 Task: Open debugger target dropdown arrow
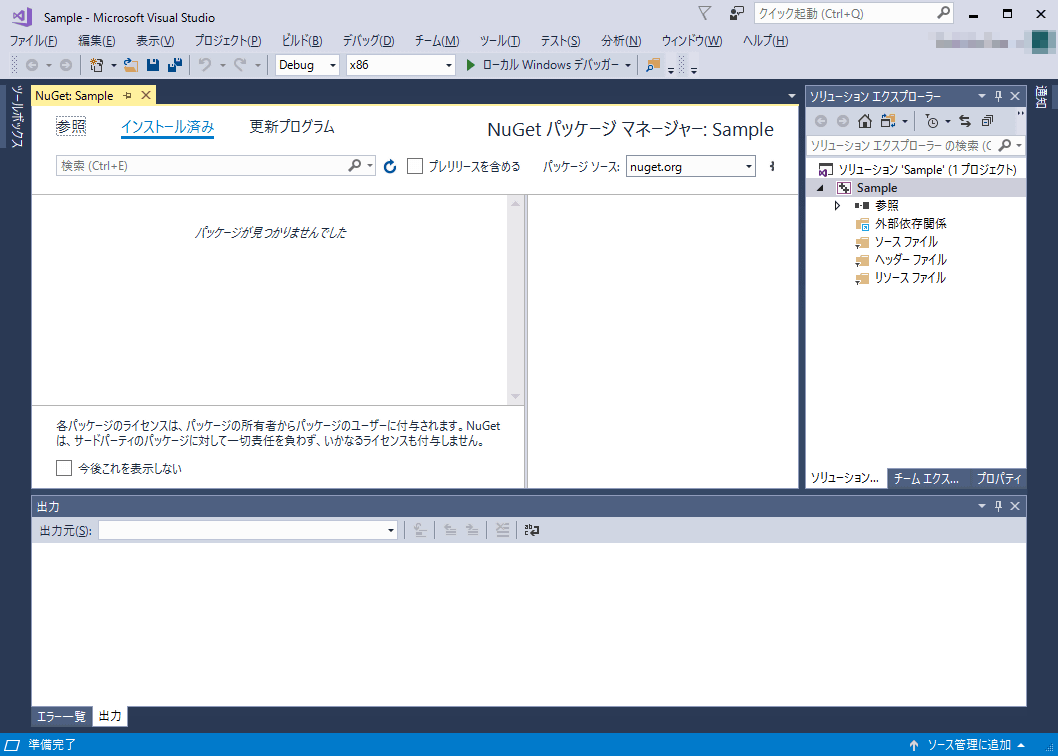pos(628,65)
